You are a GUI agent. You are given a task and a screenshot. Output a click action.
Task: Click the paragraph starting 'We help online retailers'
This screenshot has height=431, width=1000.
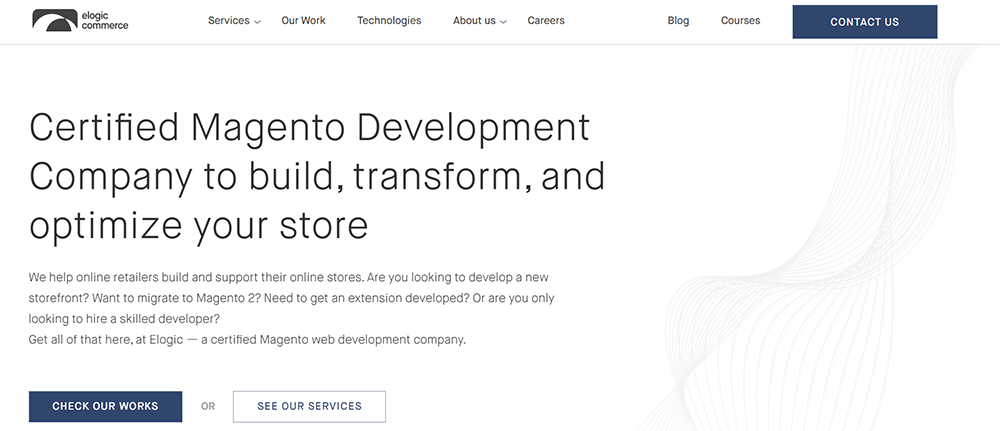[291, 298]
